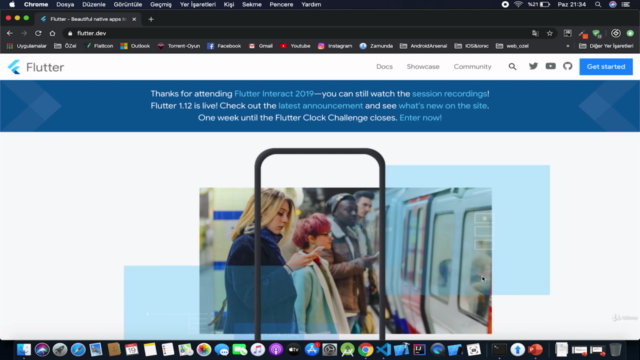Open PowerPoint from the dock
Screen dimensions: 640x360
[x=535, y=350]
